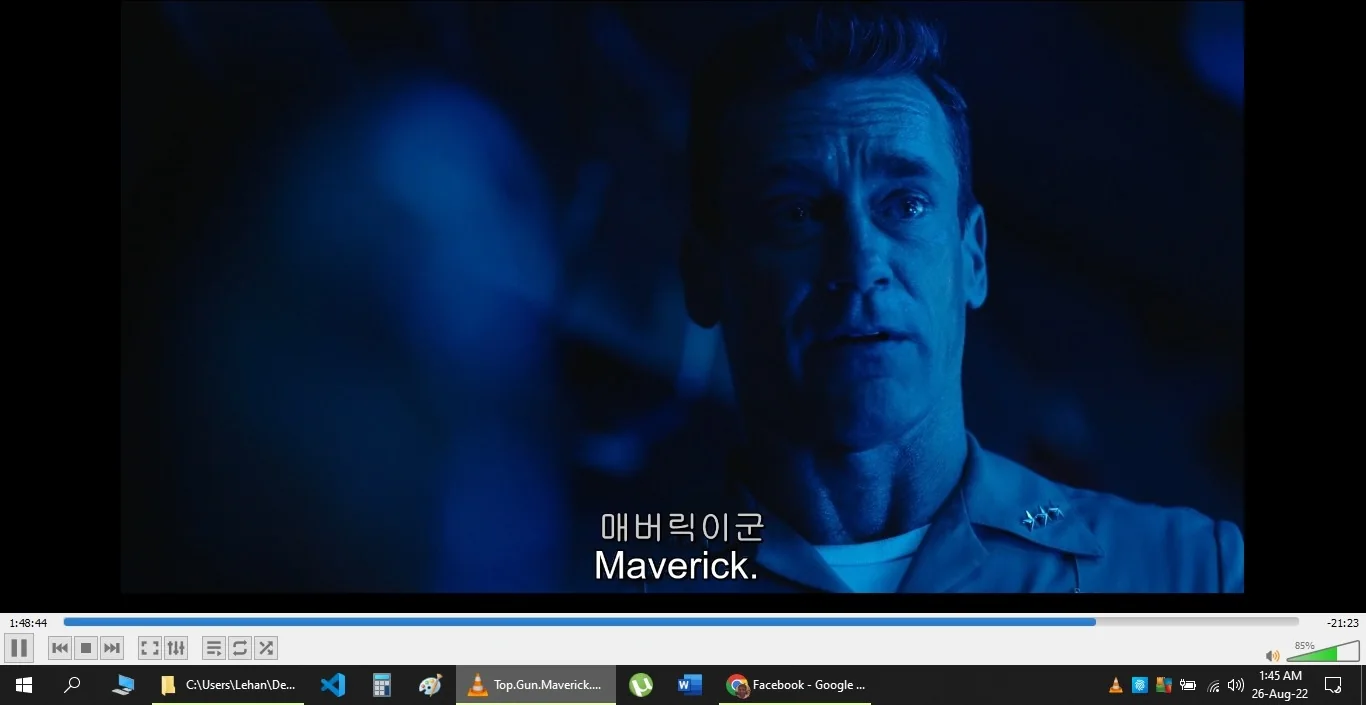Image resolution: width=1366 pixels, height=705 pixels.
Task: Open clock showing 1:45 AM
Action: coord(1281,685)
